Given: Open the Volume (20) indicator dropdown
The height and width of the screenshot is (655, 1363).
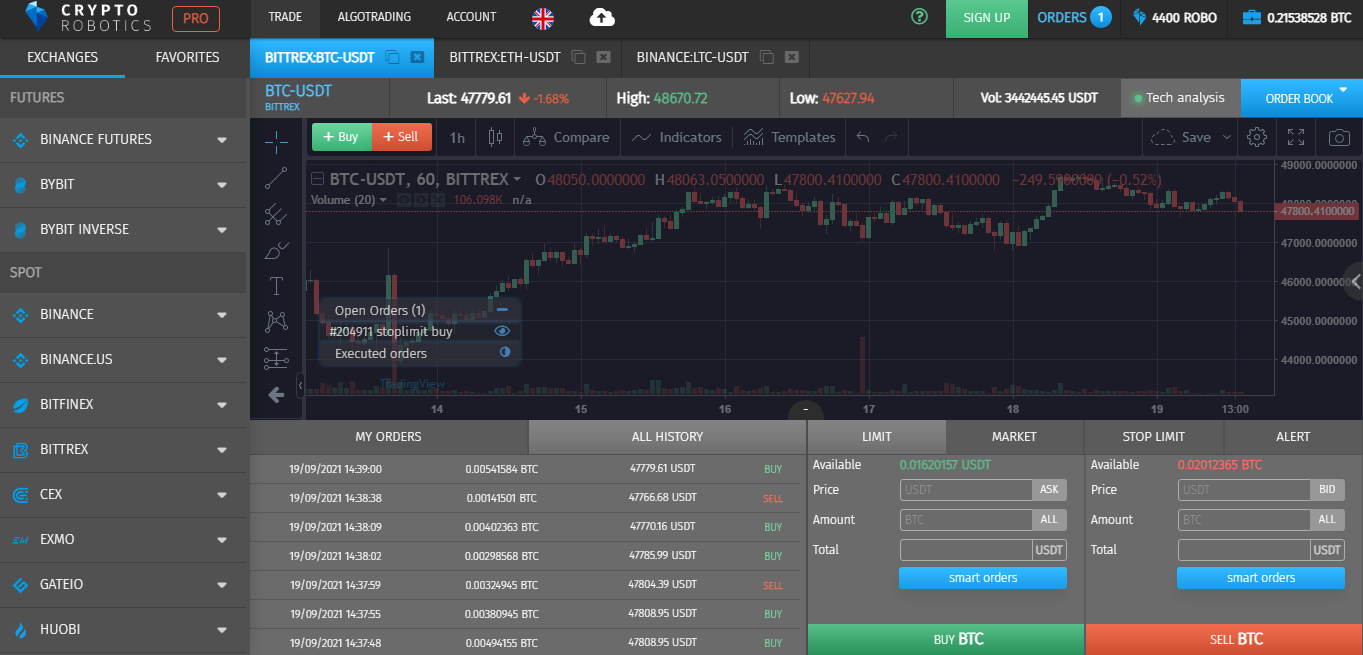Looking at the screenshot, I should 383,200.
